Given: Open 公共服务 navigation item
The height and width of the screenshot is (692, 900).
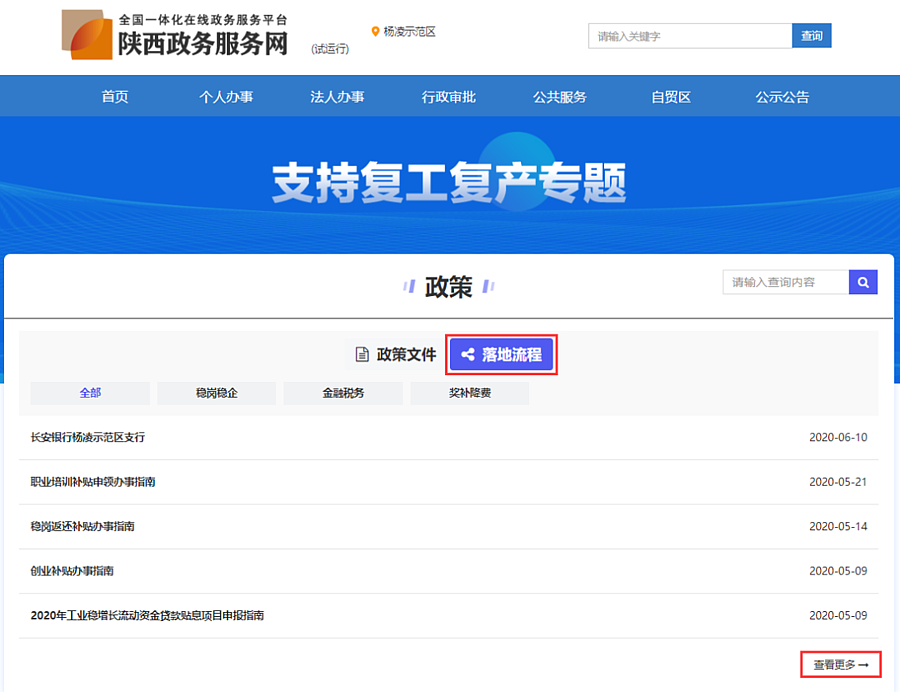Looking at the screenshot, I should 560,97.
